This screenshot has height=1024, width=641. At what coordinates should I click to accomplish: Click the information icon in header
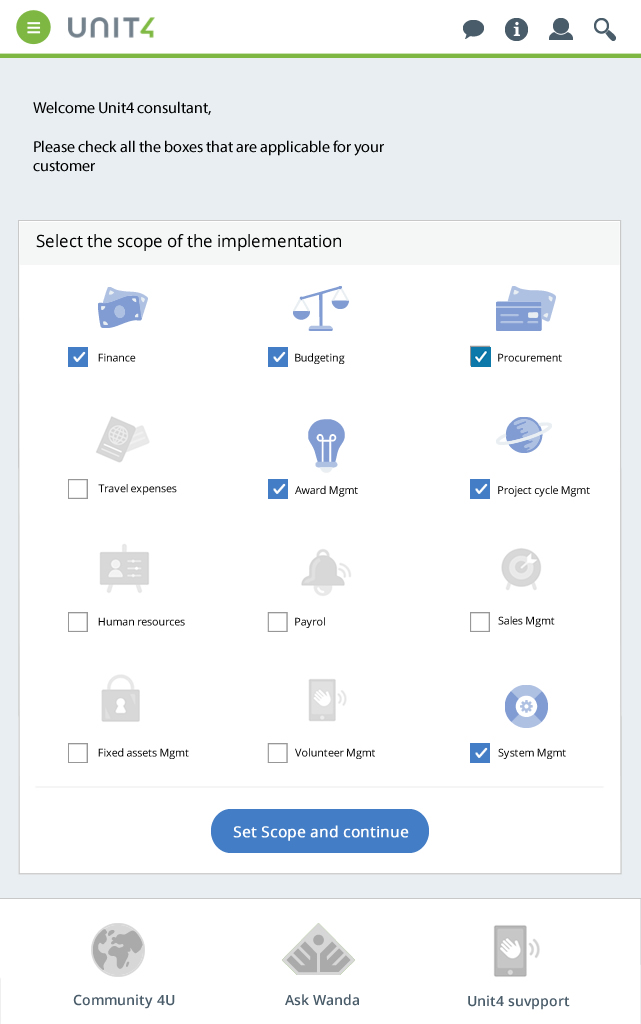point(516,29)
